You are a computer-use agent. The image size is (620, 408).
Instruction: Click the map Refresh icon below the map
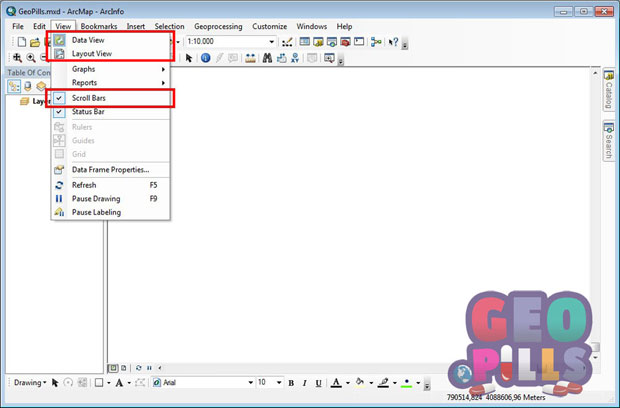click(138, 368)
